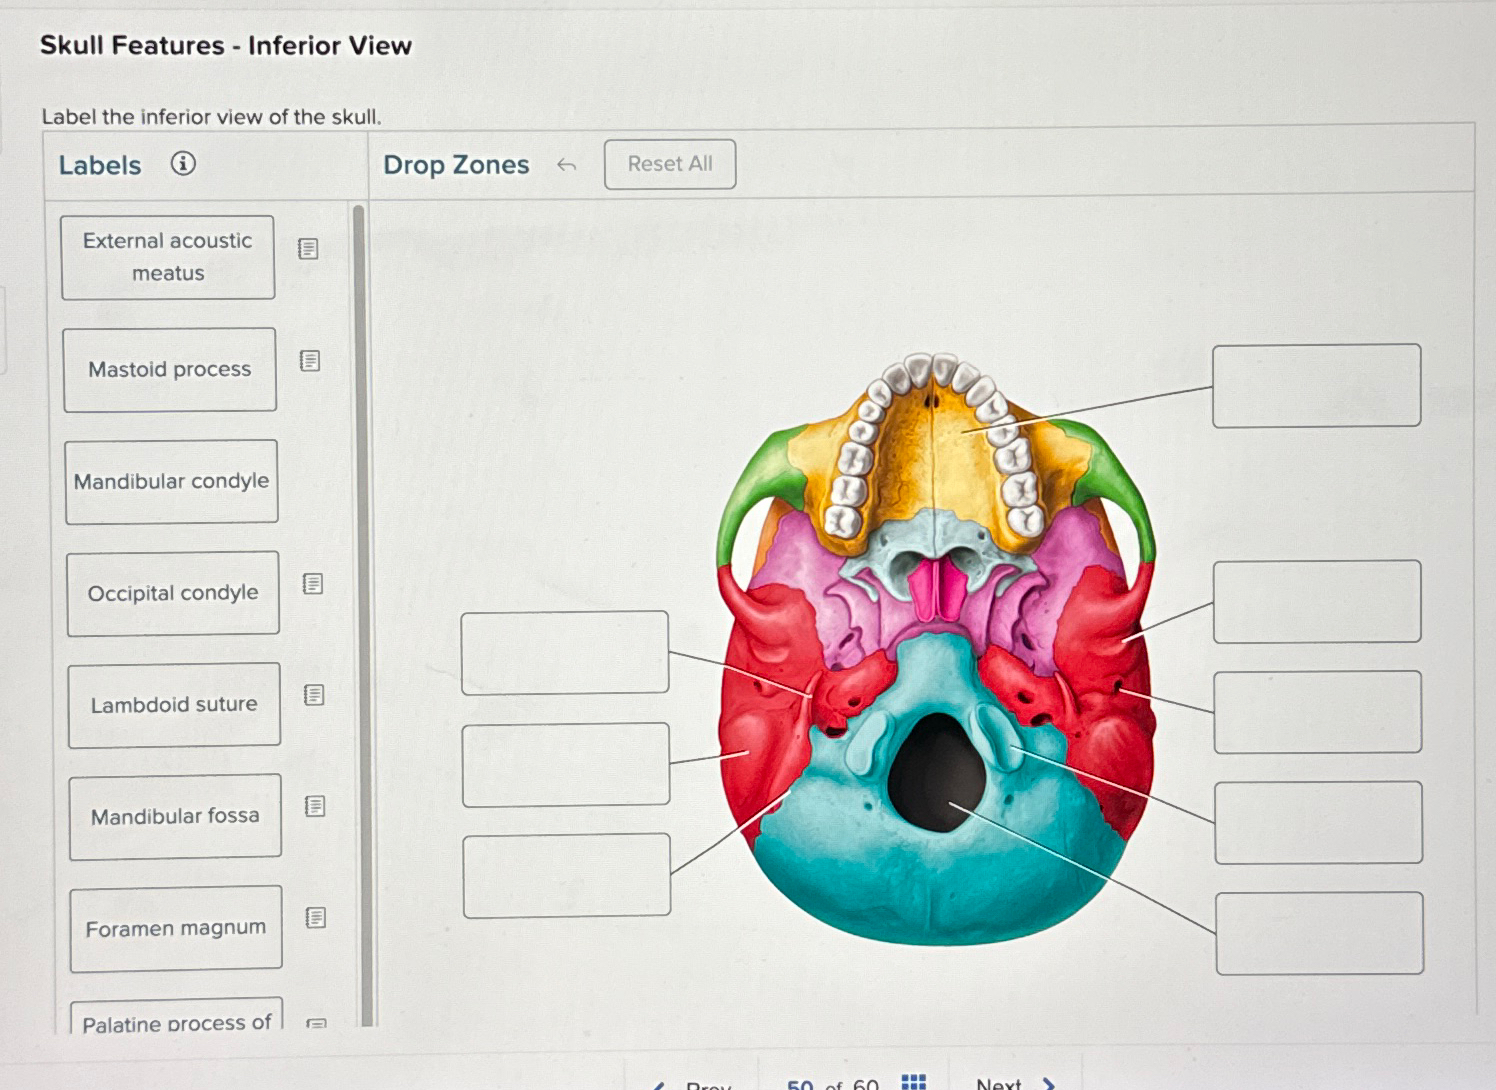1496x1090 pixels.
Task: Open the info icon next to Labels
Action: click(184, 163)
